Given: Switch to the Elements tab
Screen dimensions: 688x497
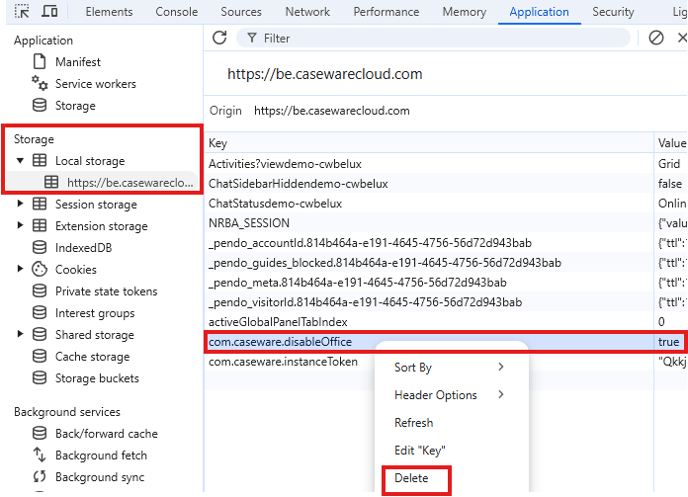Looking at the screenshot, I should tap(109, 12).
